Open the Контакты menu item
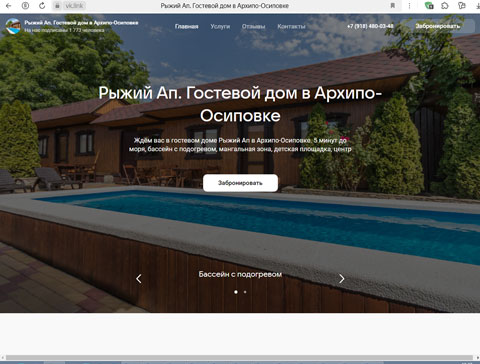Screen dimensions: 480x364 (x=291, y=26)
